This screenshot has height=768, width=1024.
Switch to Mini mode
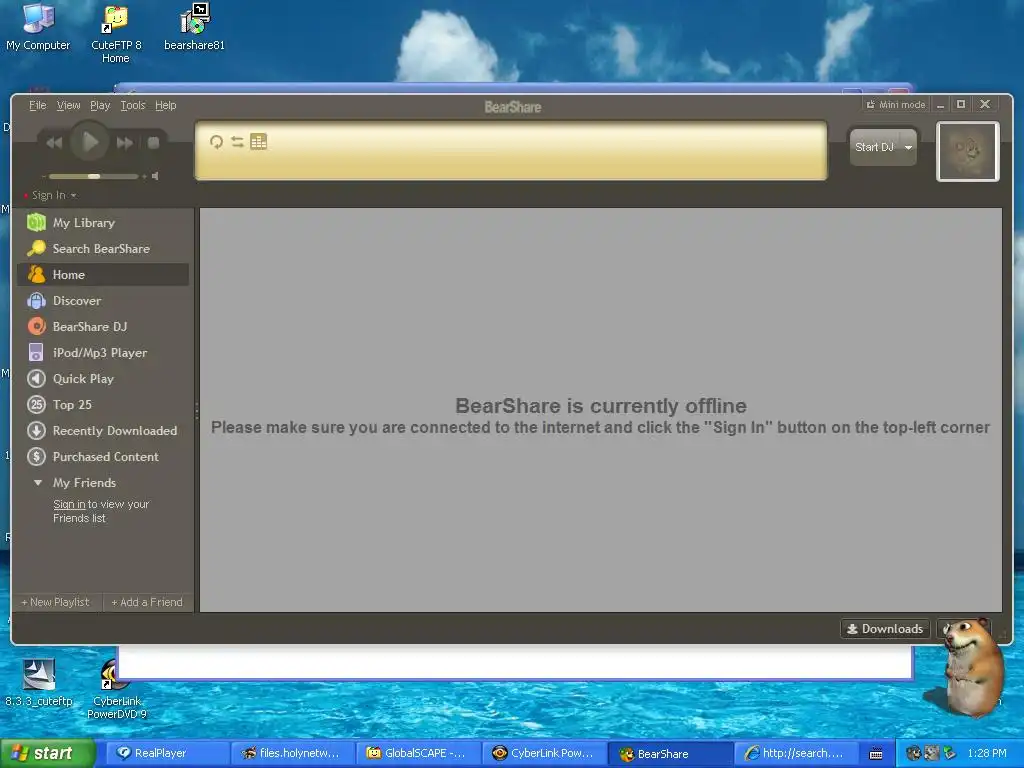896,104
